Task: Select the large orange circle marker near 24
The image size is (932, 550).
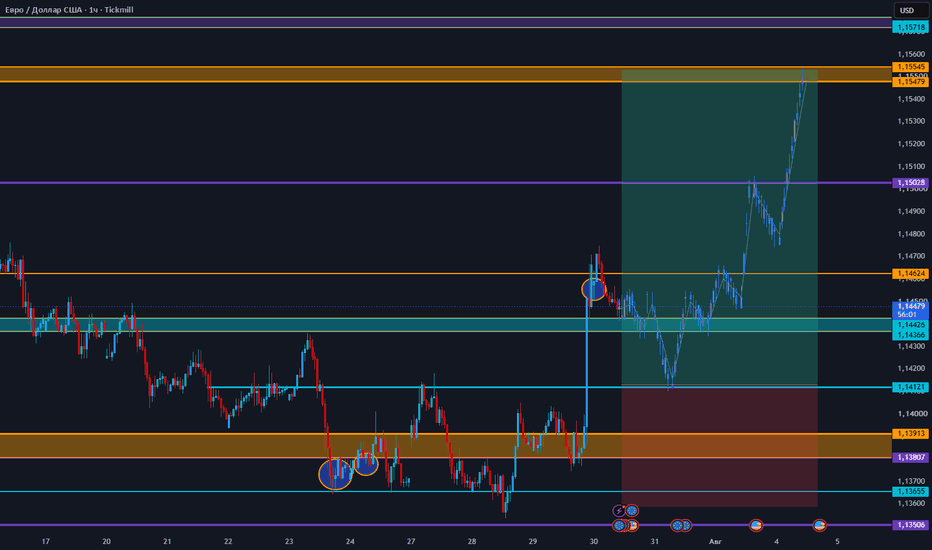Action: coord(335,474)
